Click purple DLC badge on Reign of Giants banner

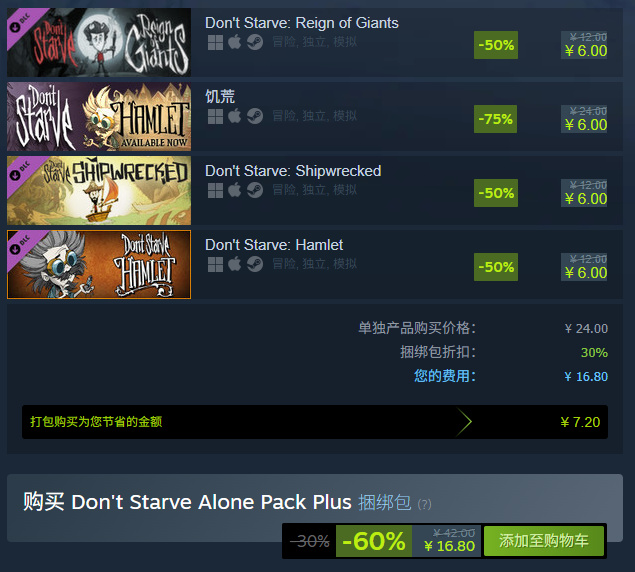coord(23,24)
